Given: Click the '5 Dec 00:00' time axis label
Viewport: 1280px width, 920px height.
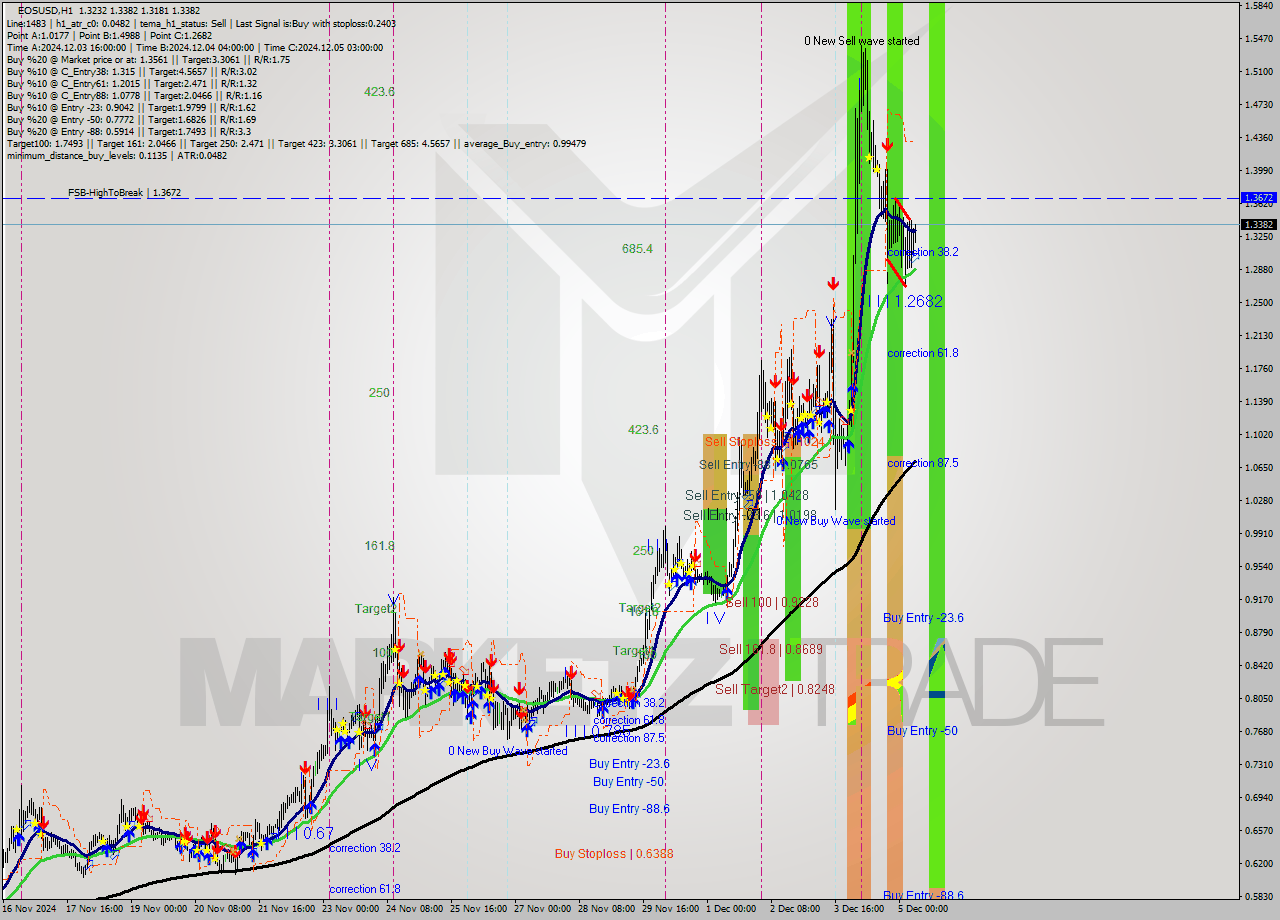Looking at the screenshot, I should 923,909.
